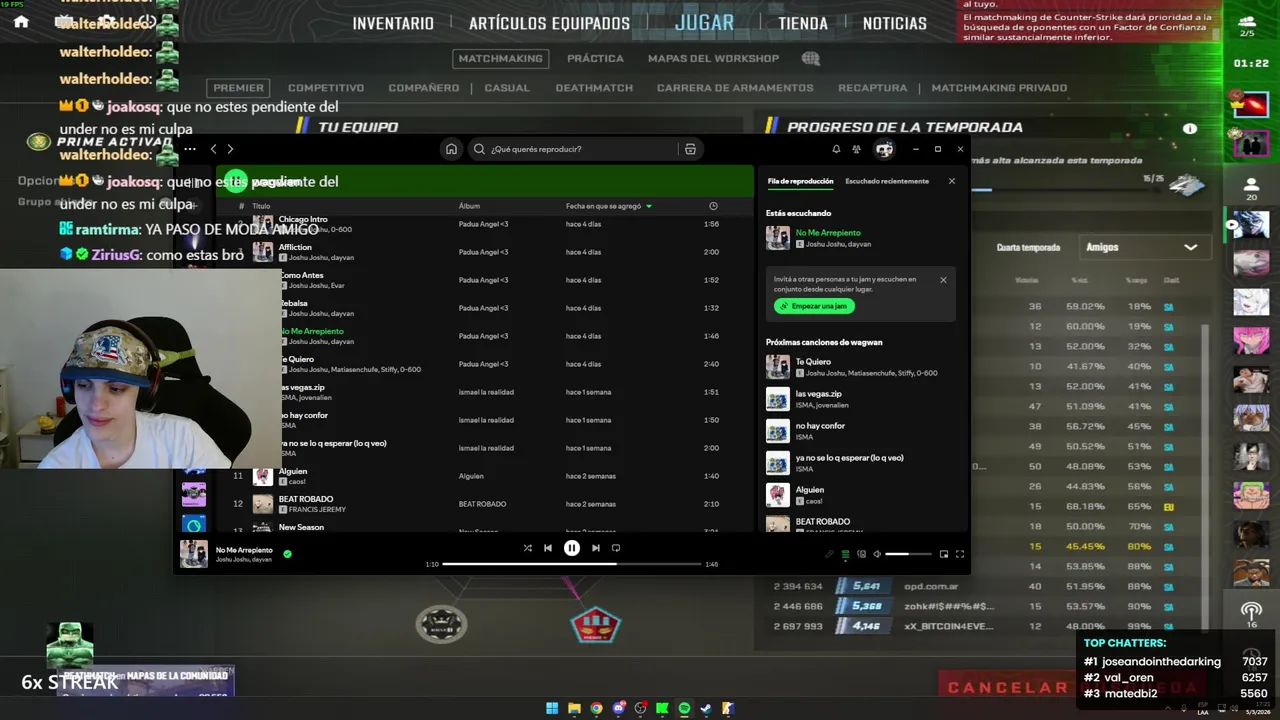This screenshot has height=720, width=1280.
Task: Dismiss the Jam invitation card
Action: (943, 280)
